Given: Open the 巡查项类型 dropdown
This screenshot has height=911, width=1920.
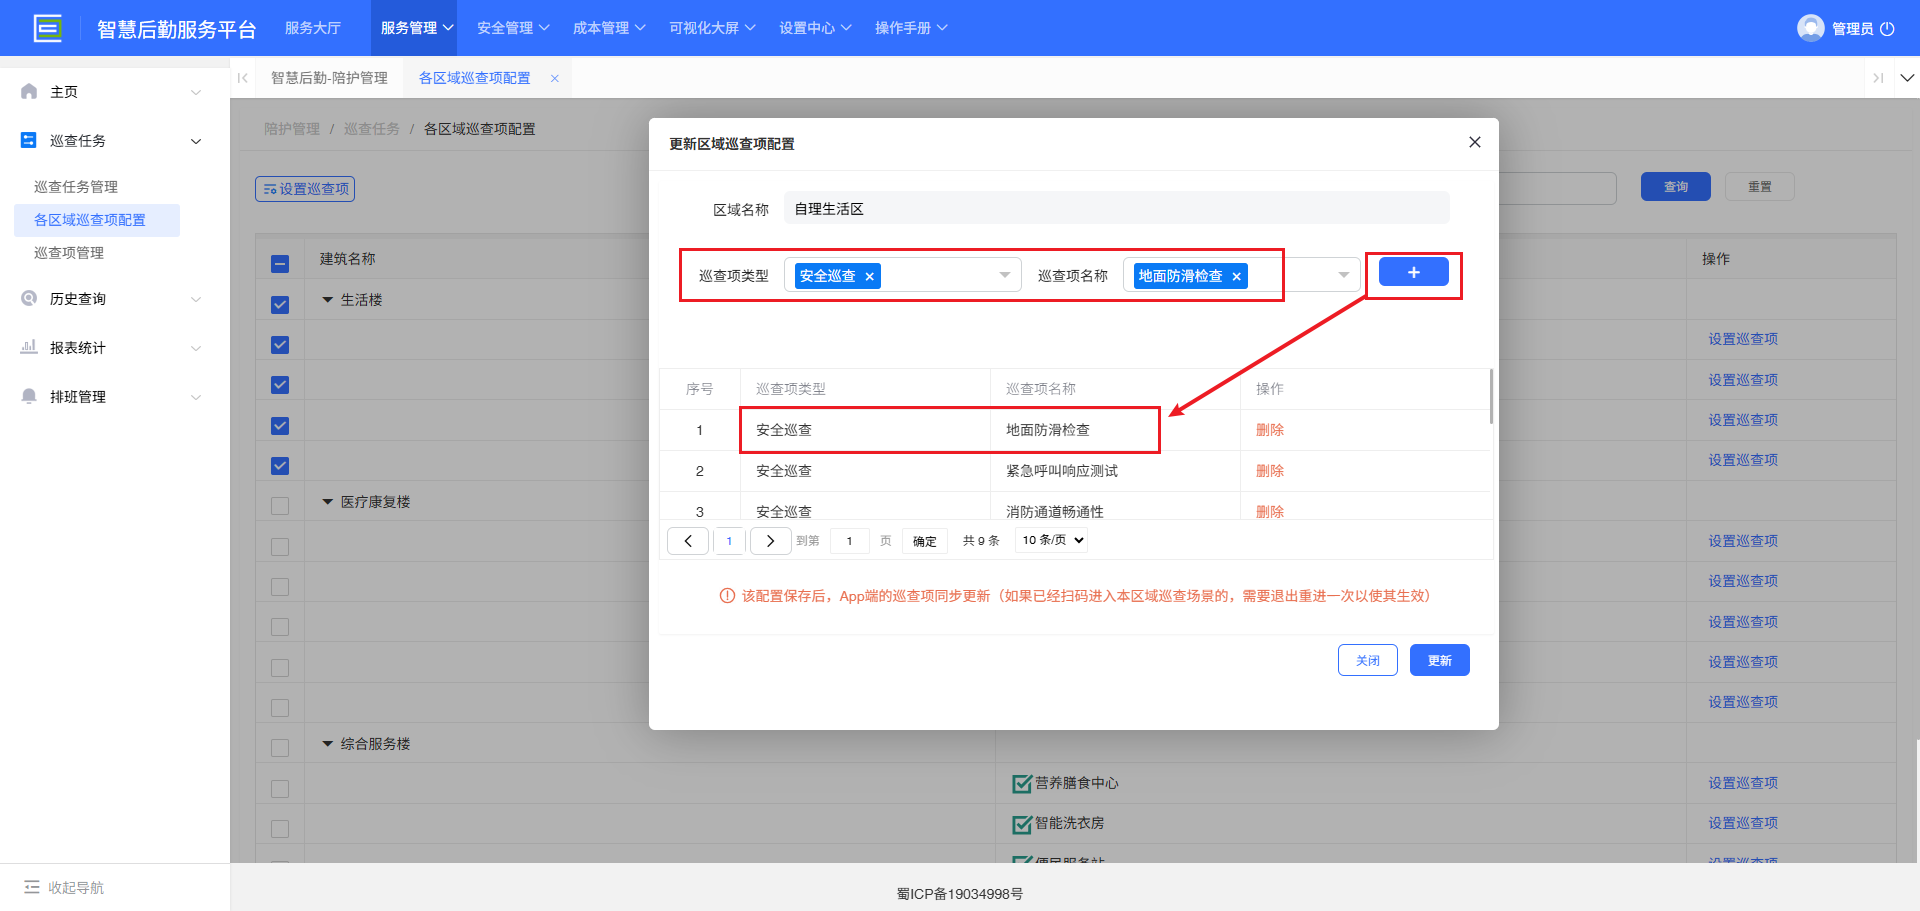Looking at the screenshot, I should tap(903, 275).
